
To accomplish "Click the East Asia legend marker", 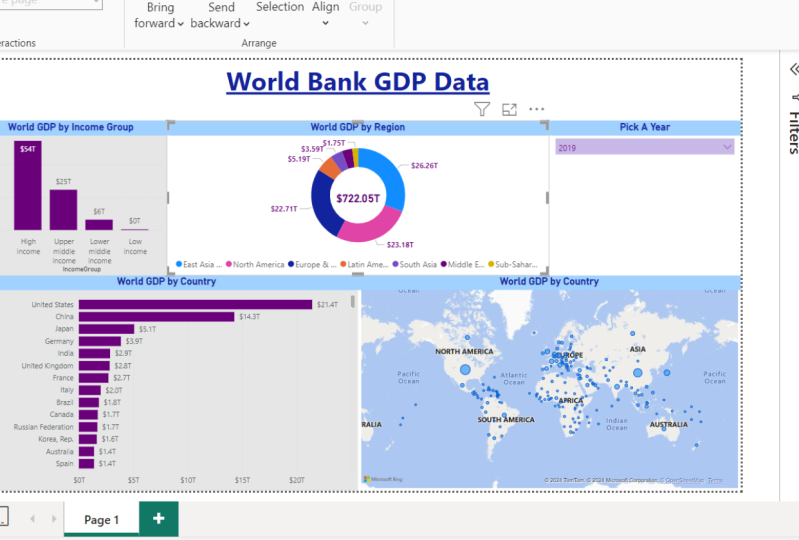I will 179,264.
